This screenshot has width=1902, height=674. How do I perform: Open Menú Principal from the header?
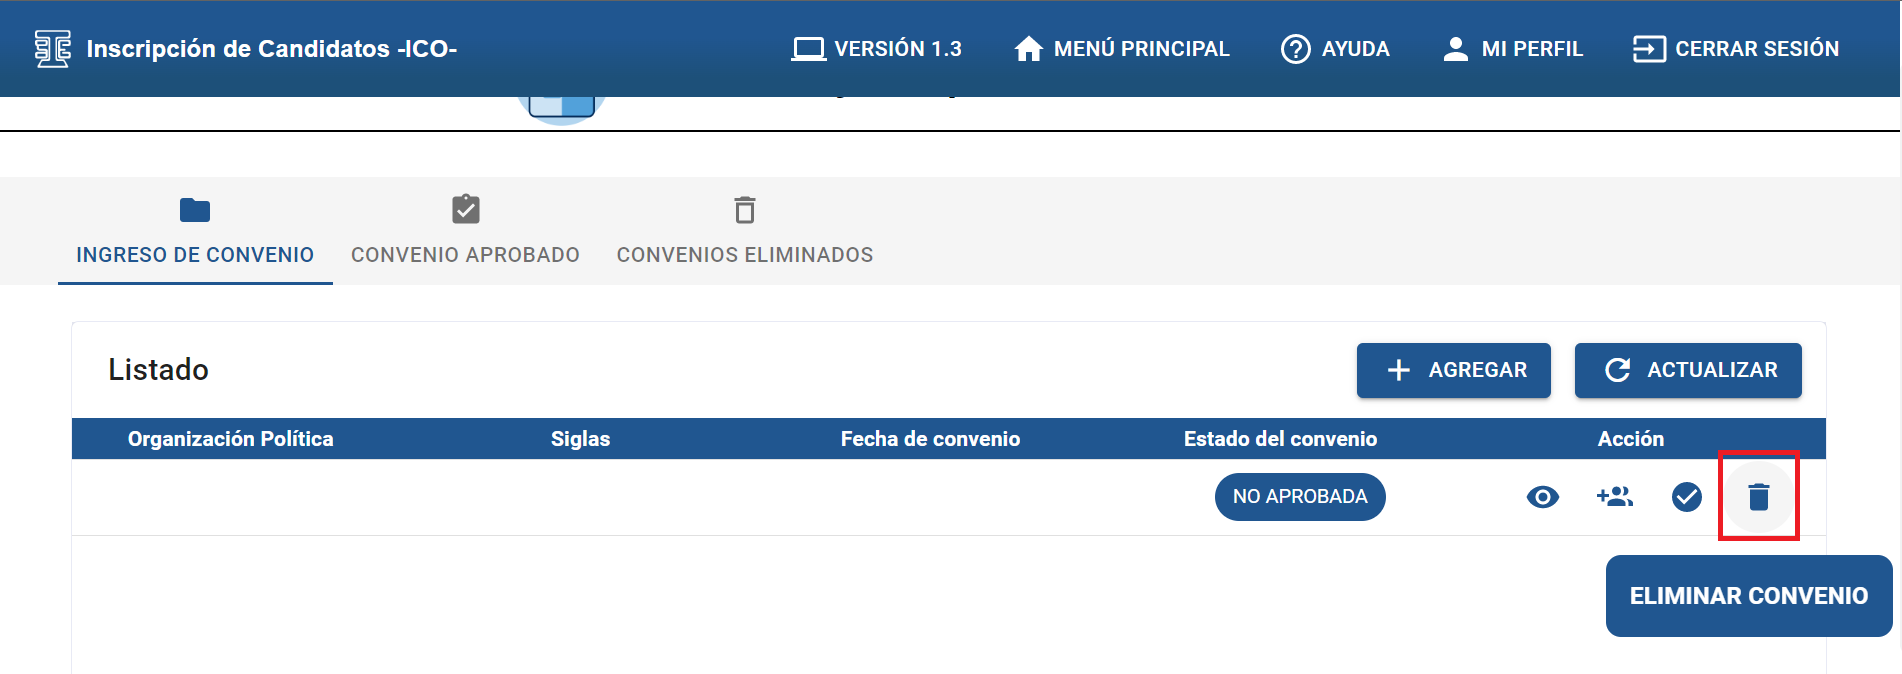click(x=1121, y=48)
